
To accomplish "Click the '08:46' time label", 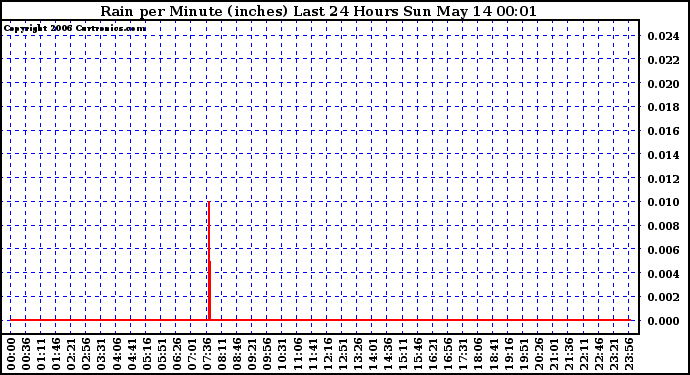I will [237, 354].
